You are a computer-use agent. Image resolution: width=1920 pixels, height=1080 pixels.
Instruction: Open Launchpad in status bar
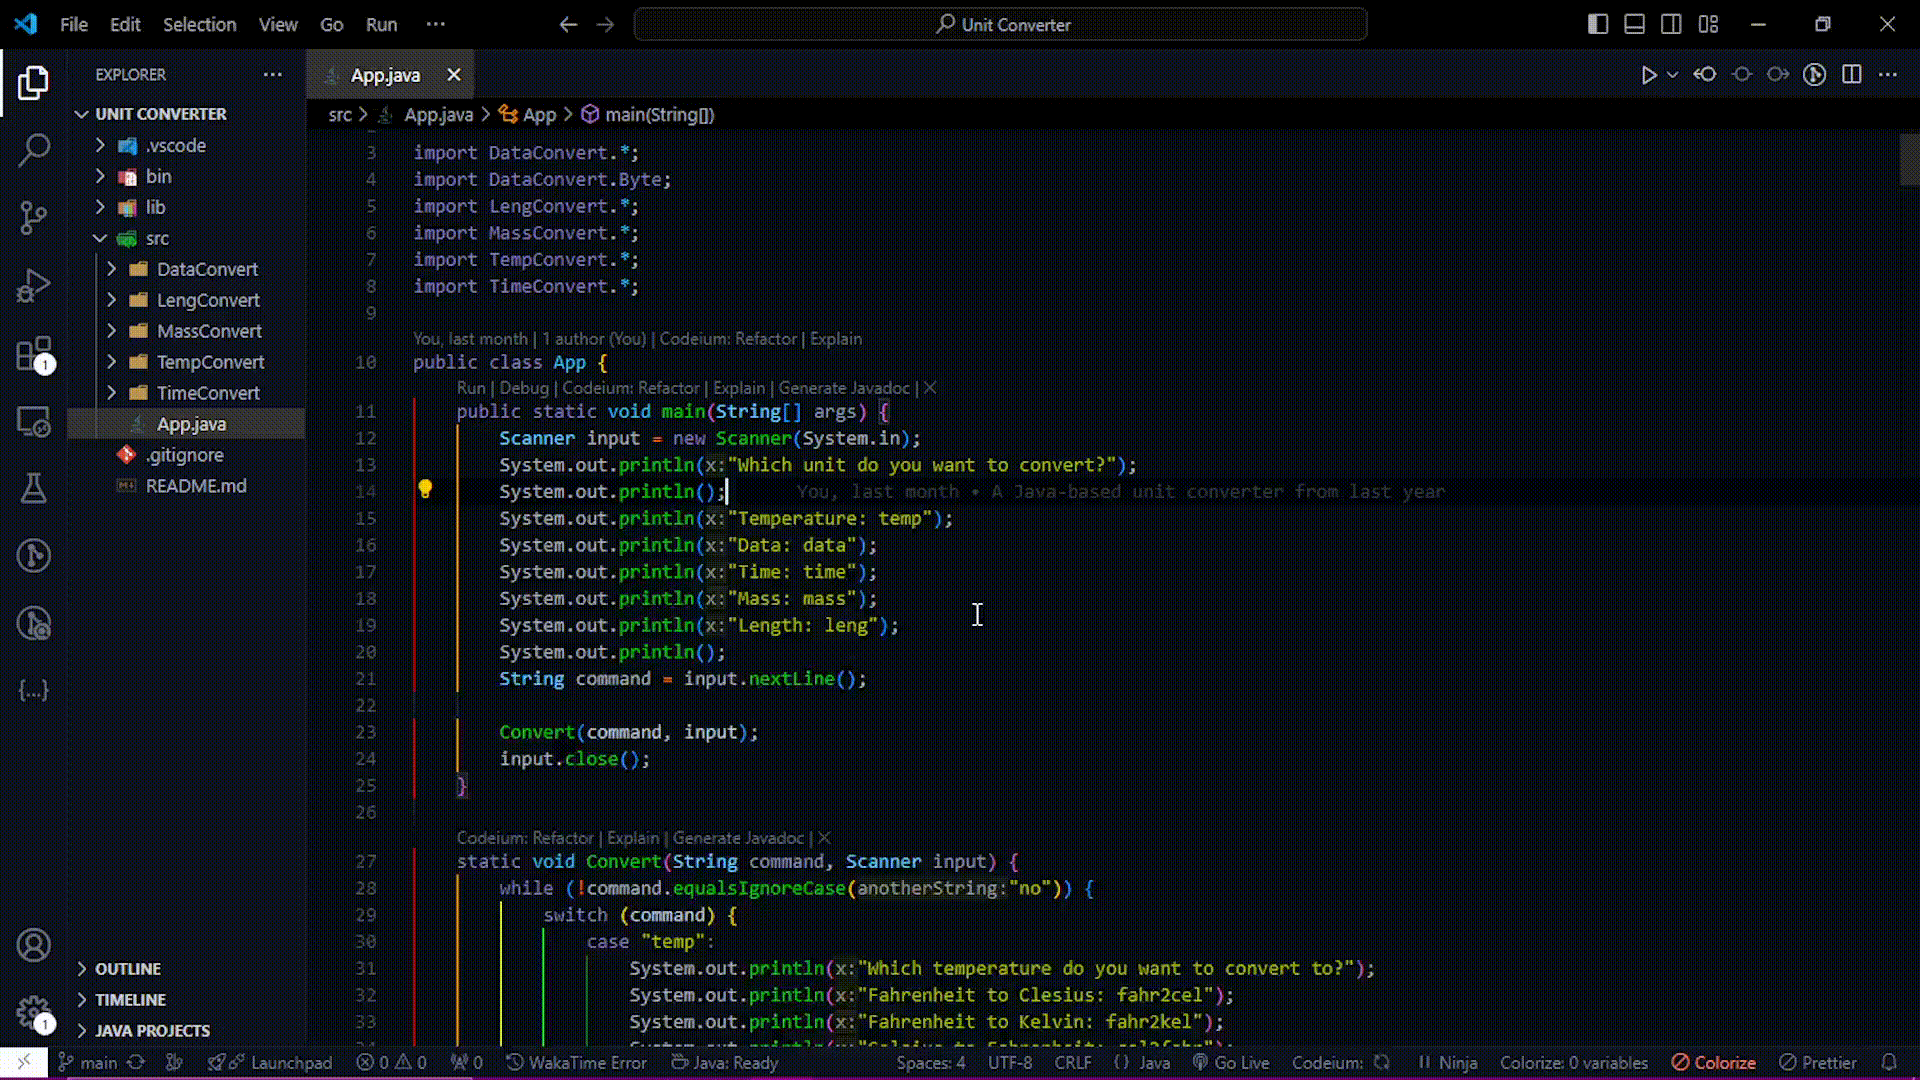(x=270, y=1062)
